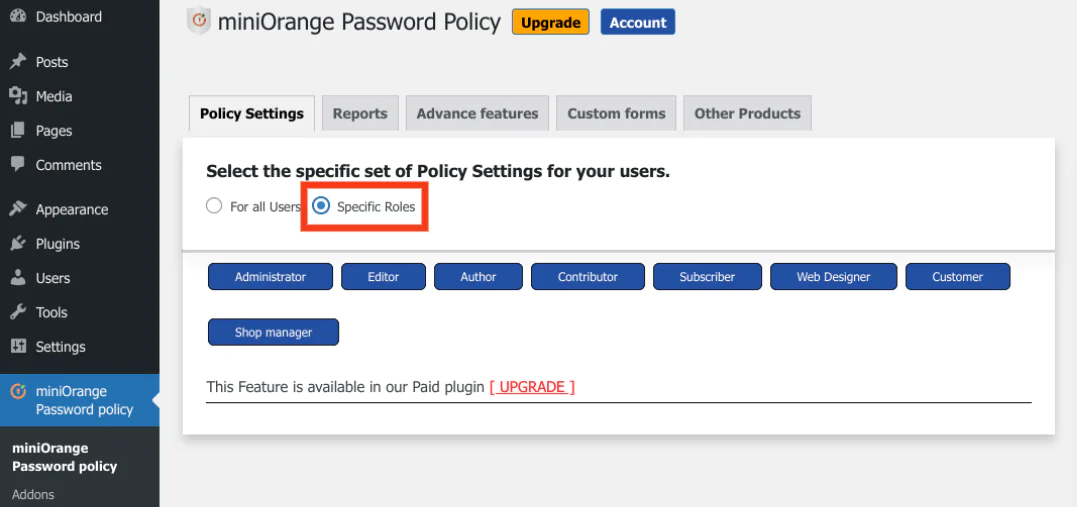Open the miniOrange Password policy submenu entry
The height and width of the screenshot is (507, 1077).
[x=65, y=458]
